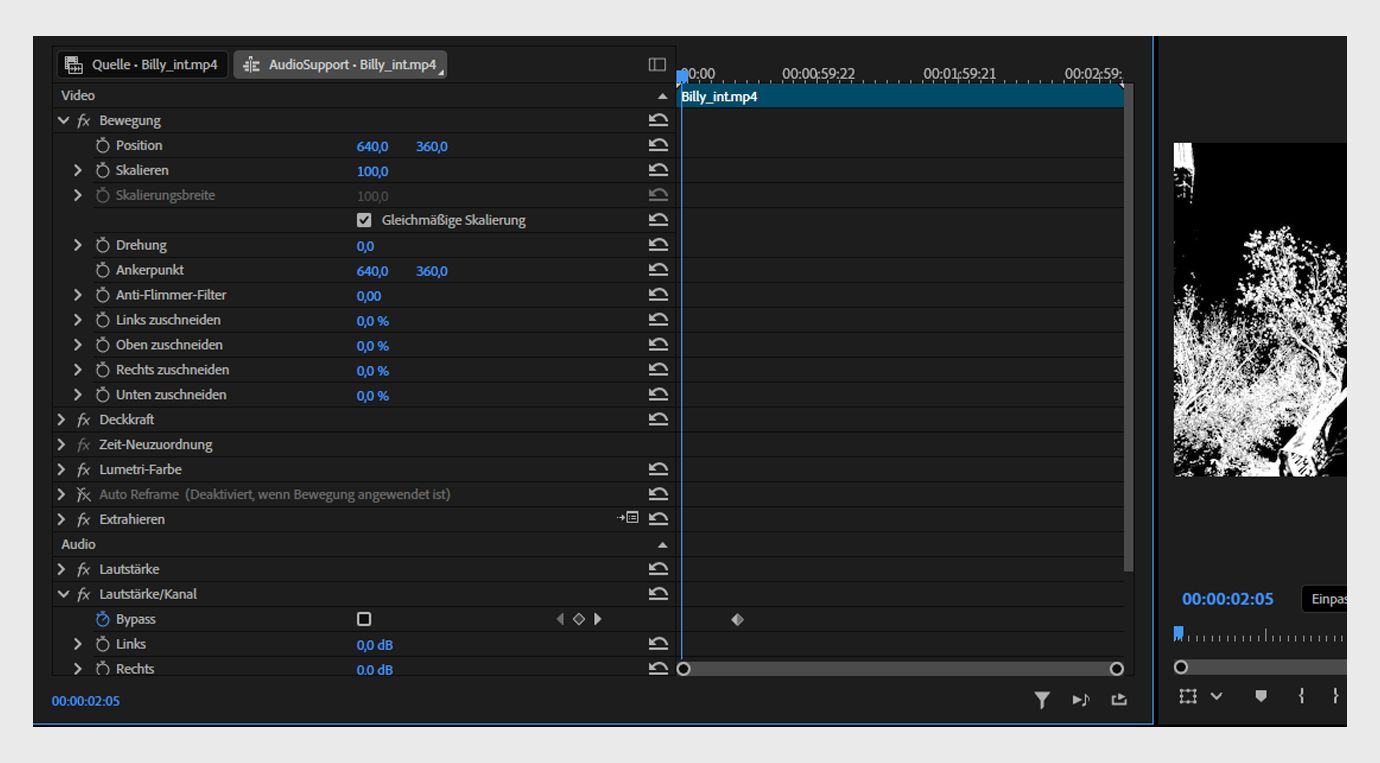The width and height of the screenshot is (1380, 763).
Task: Reset the Unten zuschneiden parameter
Action: pyautogui.click(x=658, y=395)
